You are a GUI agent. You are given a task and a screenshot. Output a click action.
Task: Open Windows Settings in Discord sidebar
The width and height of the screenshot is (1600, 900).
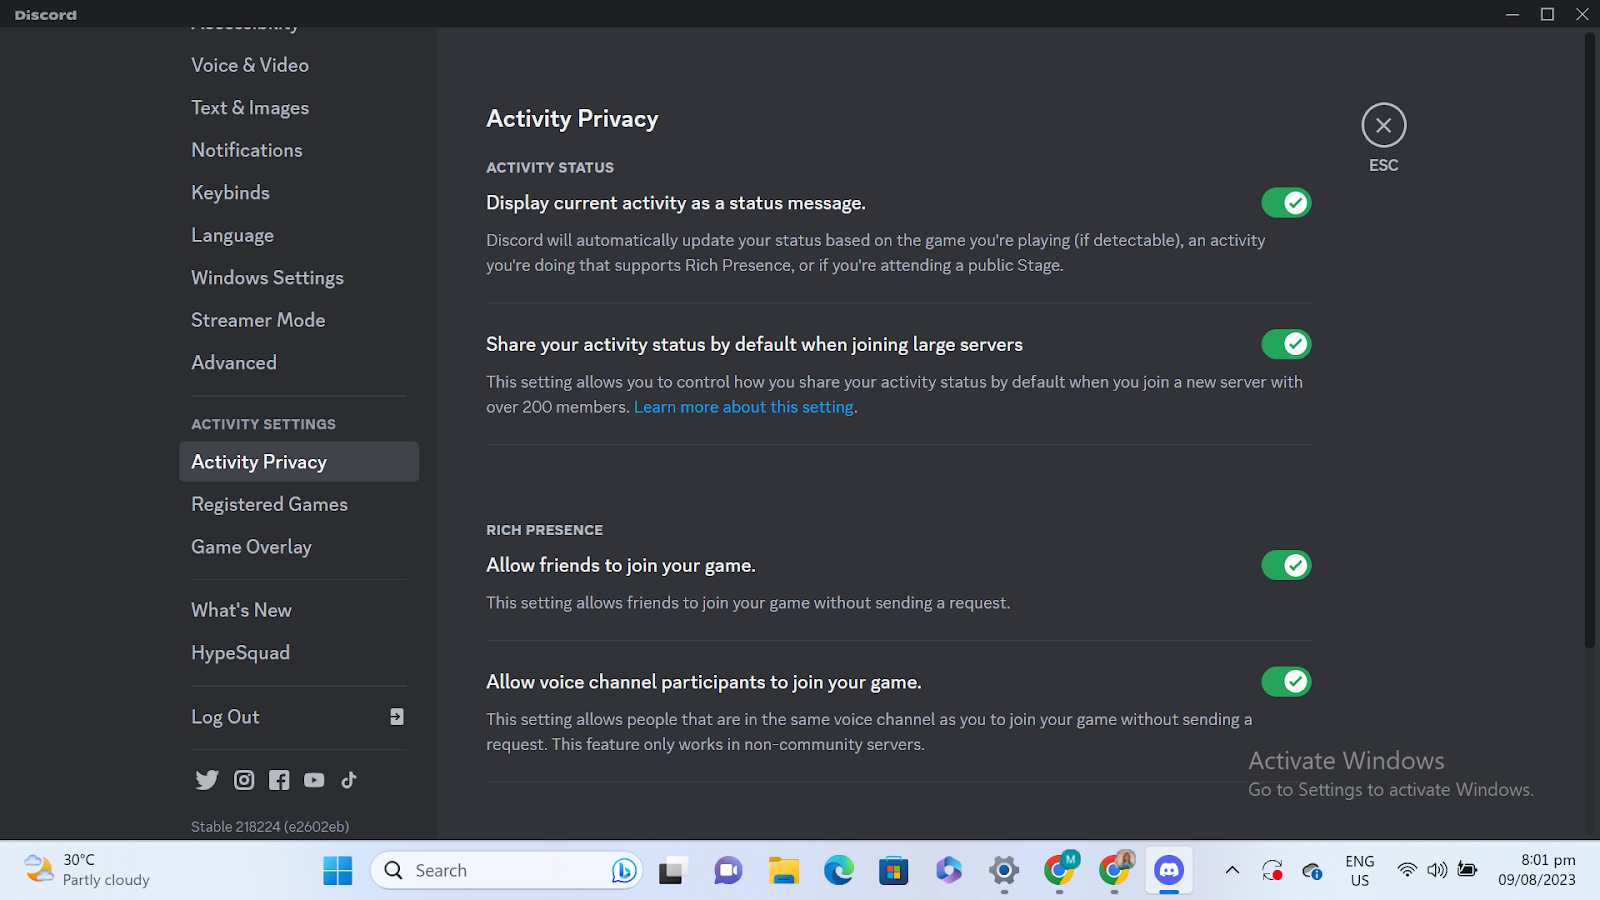coord(299,278)
